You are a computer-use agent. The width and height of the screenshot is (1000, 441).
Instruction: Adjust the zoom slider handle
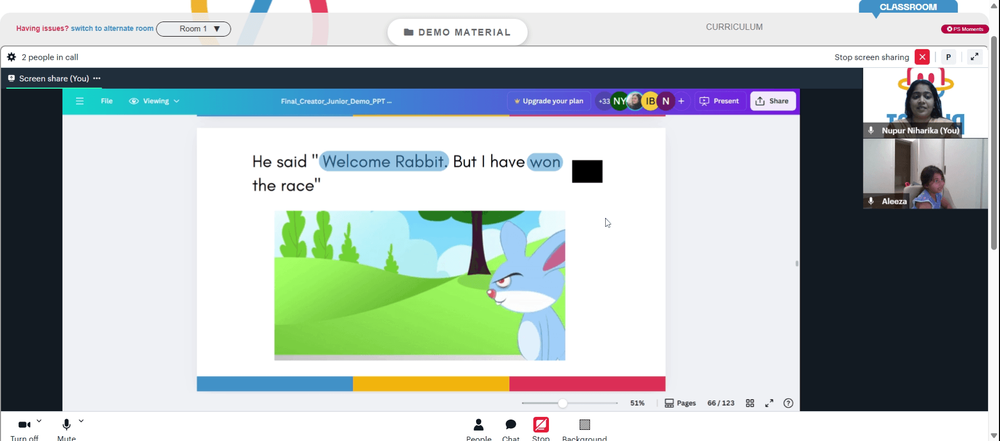point(562,403)
